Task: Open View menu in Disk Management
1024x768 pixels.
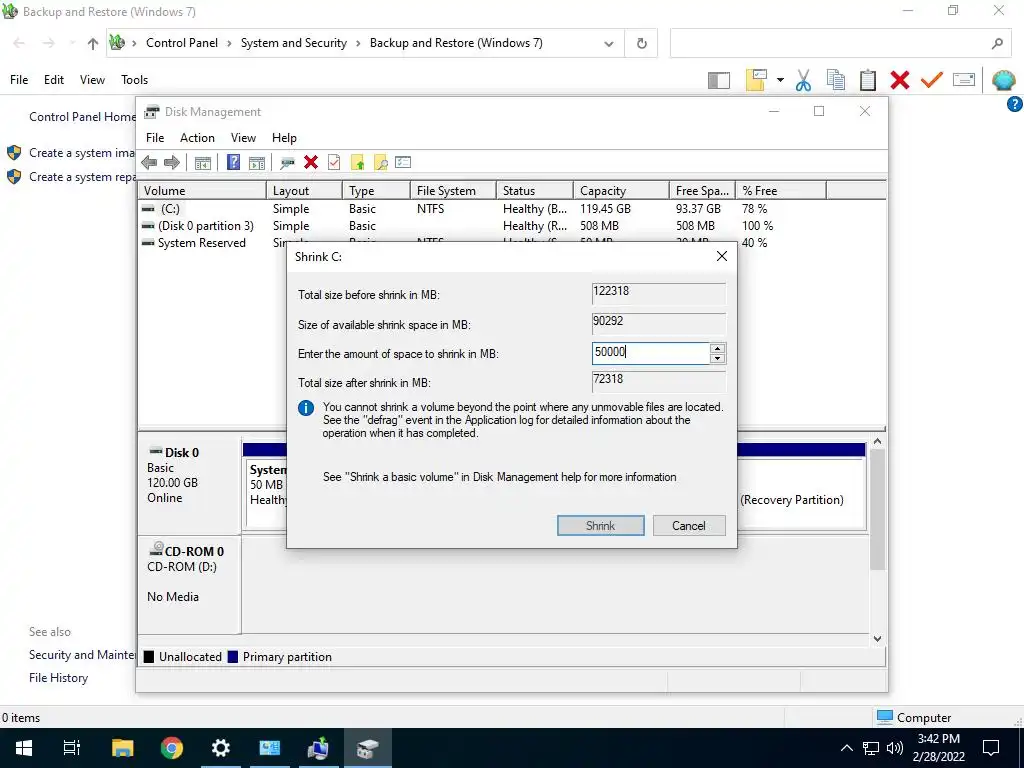Action: pyautogui.click(x=243, y=138)
